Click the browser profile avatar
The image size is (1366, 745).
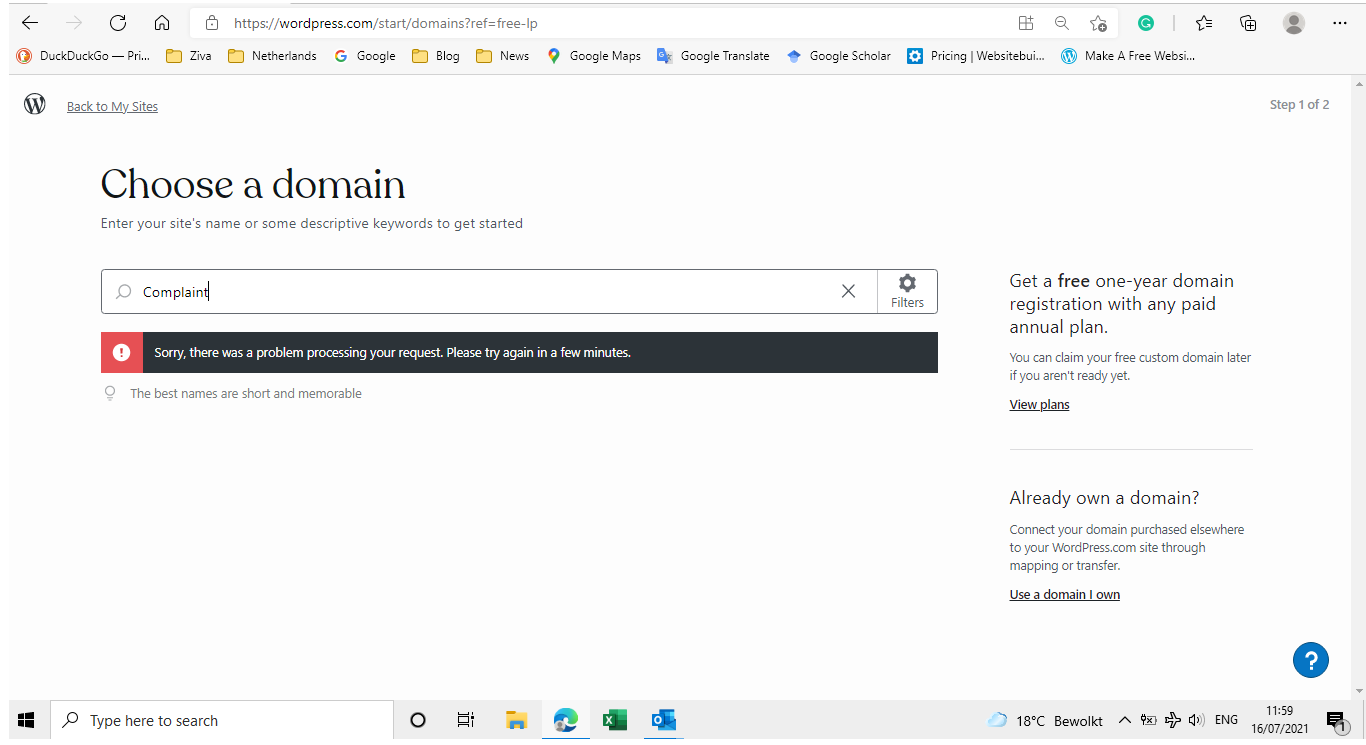click(x=1294, y=23)
